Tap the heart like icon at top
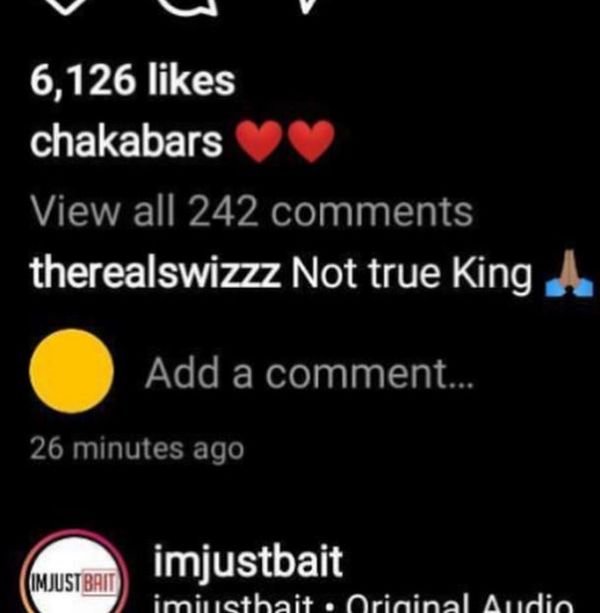Screen dimensions: 600x613 point(64,6)
